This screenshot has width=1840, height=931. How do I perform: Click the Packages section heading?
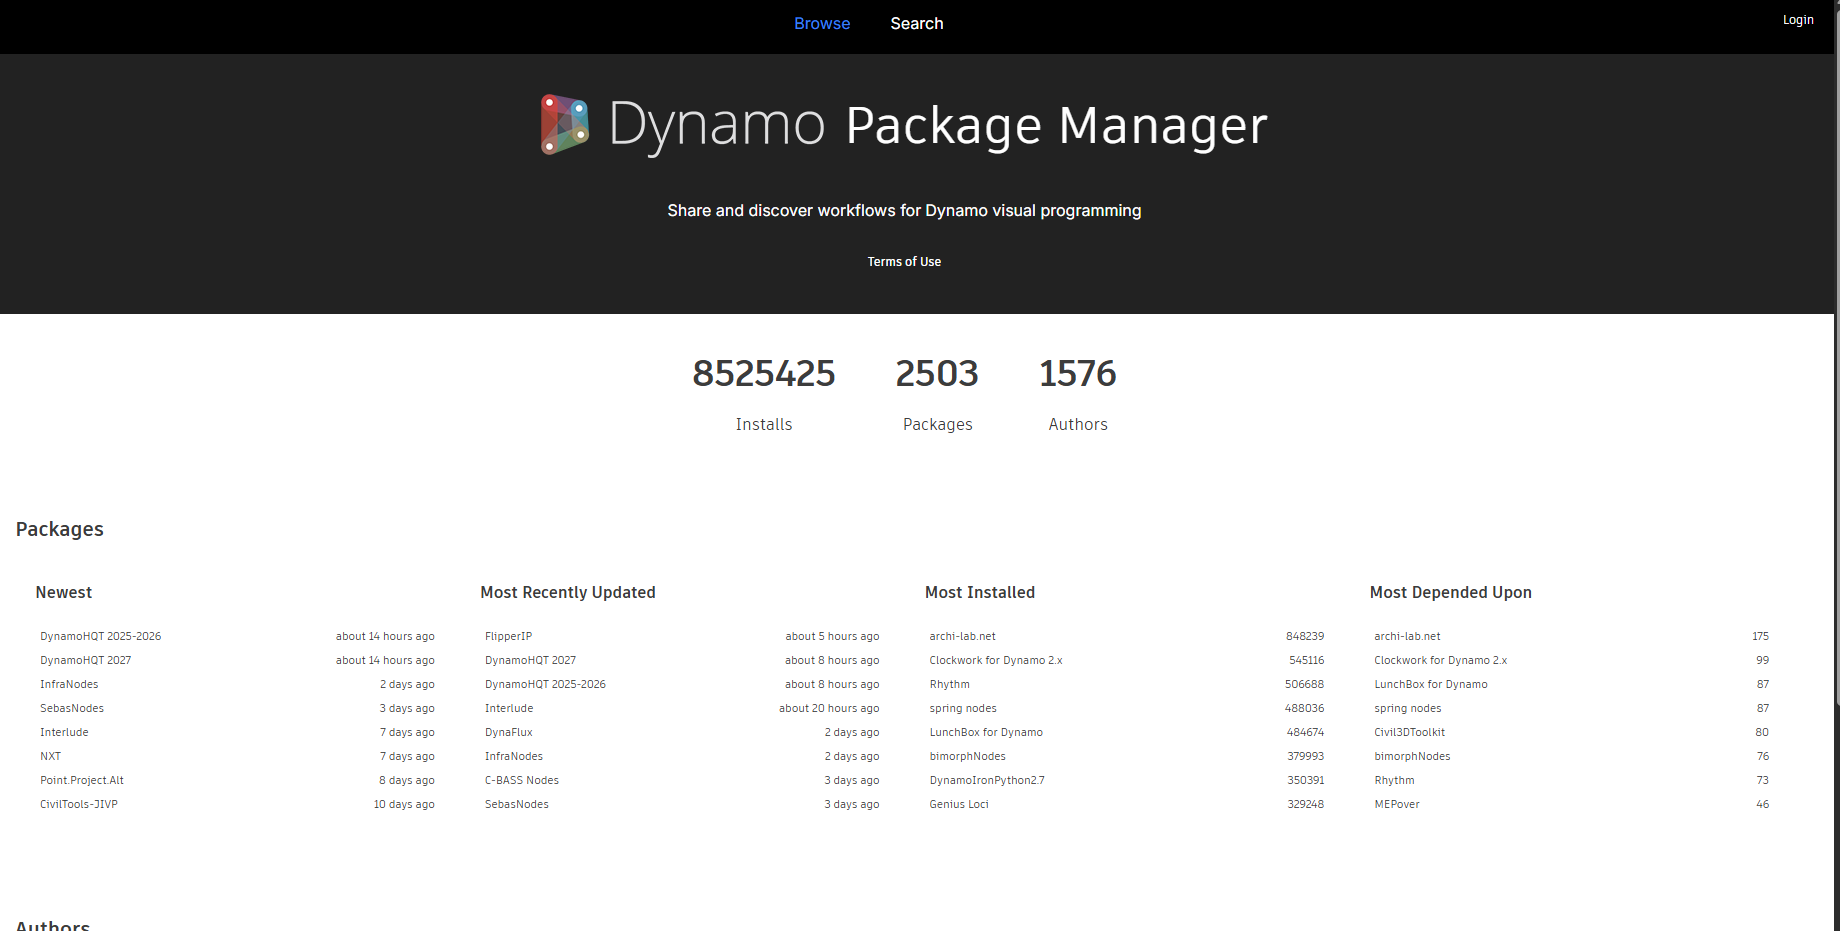coord(60,529)
